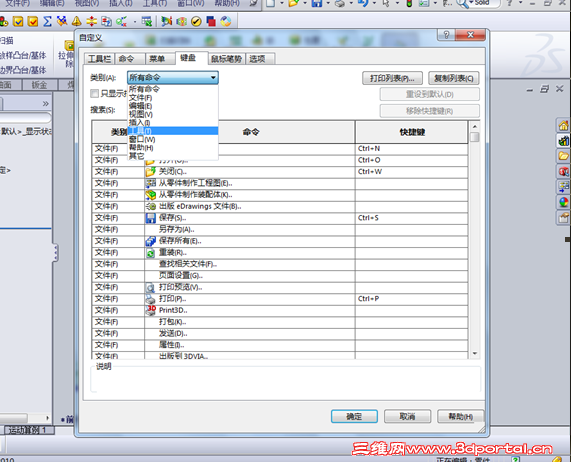Click the scrollbar up arrow of command table
The width and height of the screenshot is (572, 462).
pos(475,127)
